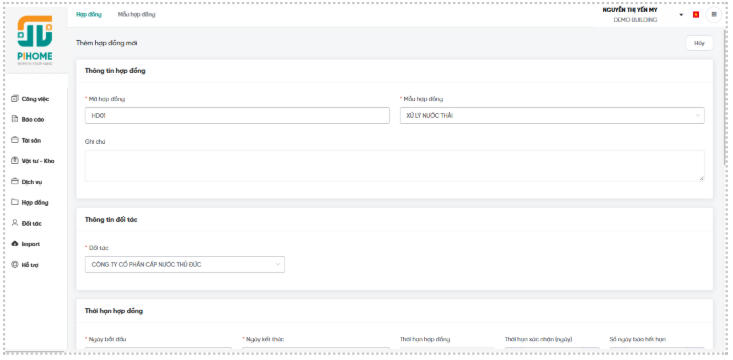Click the Import cloud icon
733x360 pixels.
[14, 244]
